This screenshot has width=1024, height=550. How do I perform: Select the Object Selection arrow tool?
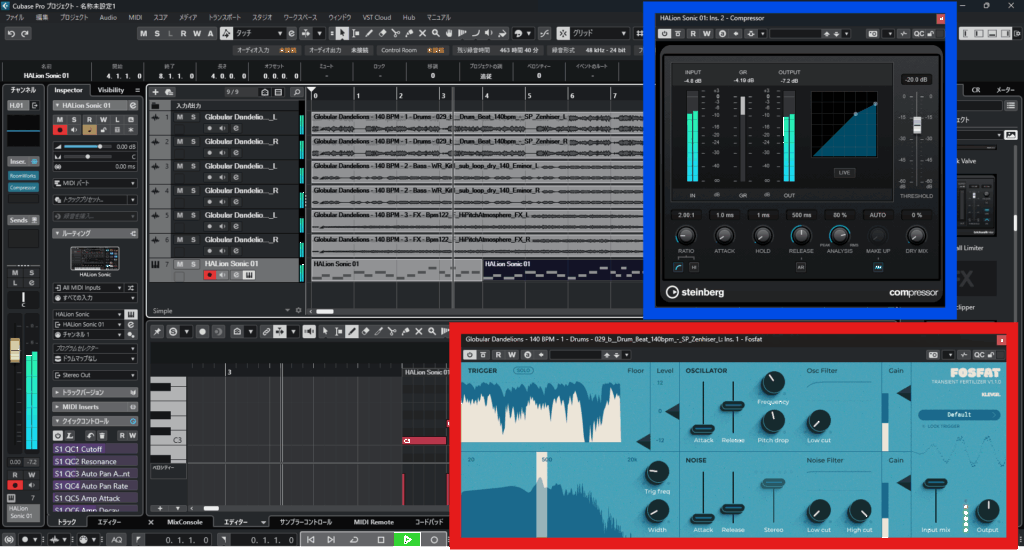coord(343,33)
